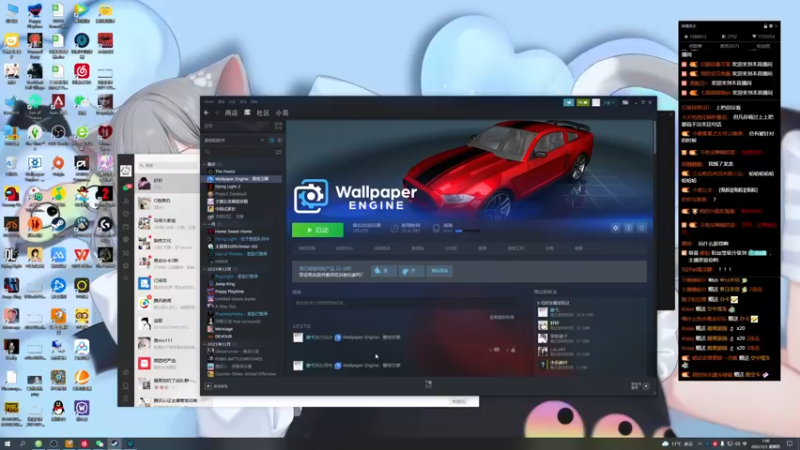Open taskbar search magnifier icon
The height and width of the screenshot is (450, 800).
point(22,444)
